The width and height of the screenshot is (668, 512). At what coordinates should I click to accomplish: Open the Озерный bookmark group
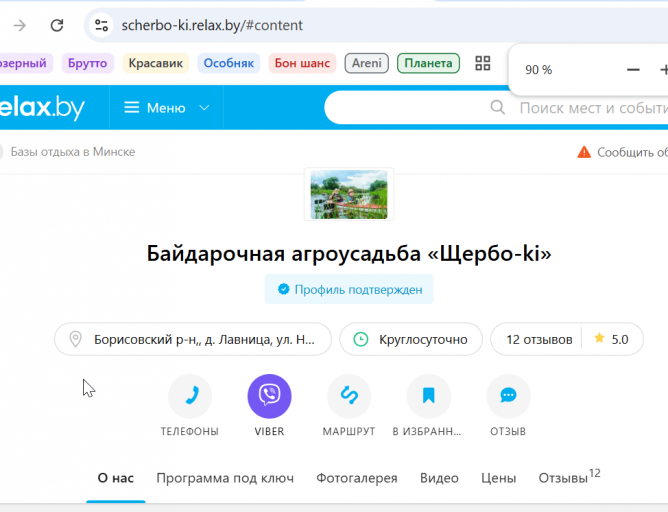tap(24, 63)
